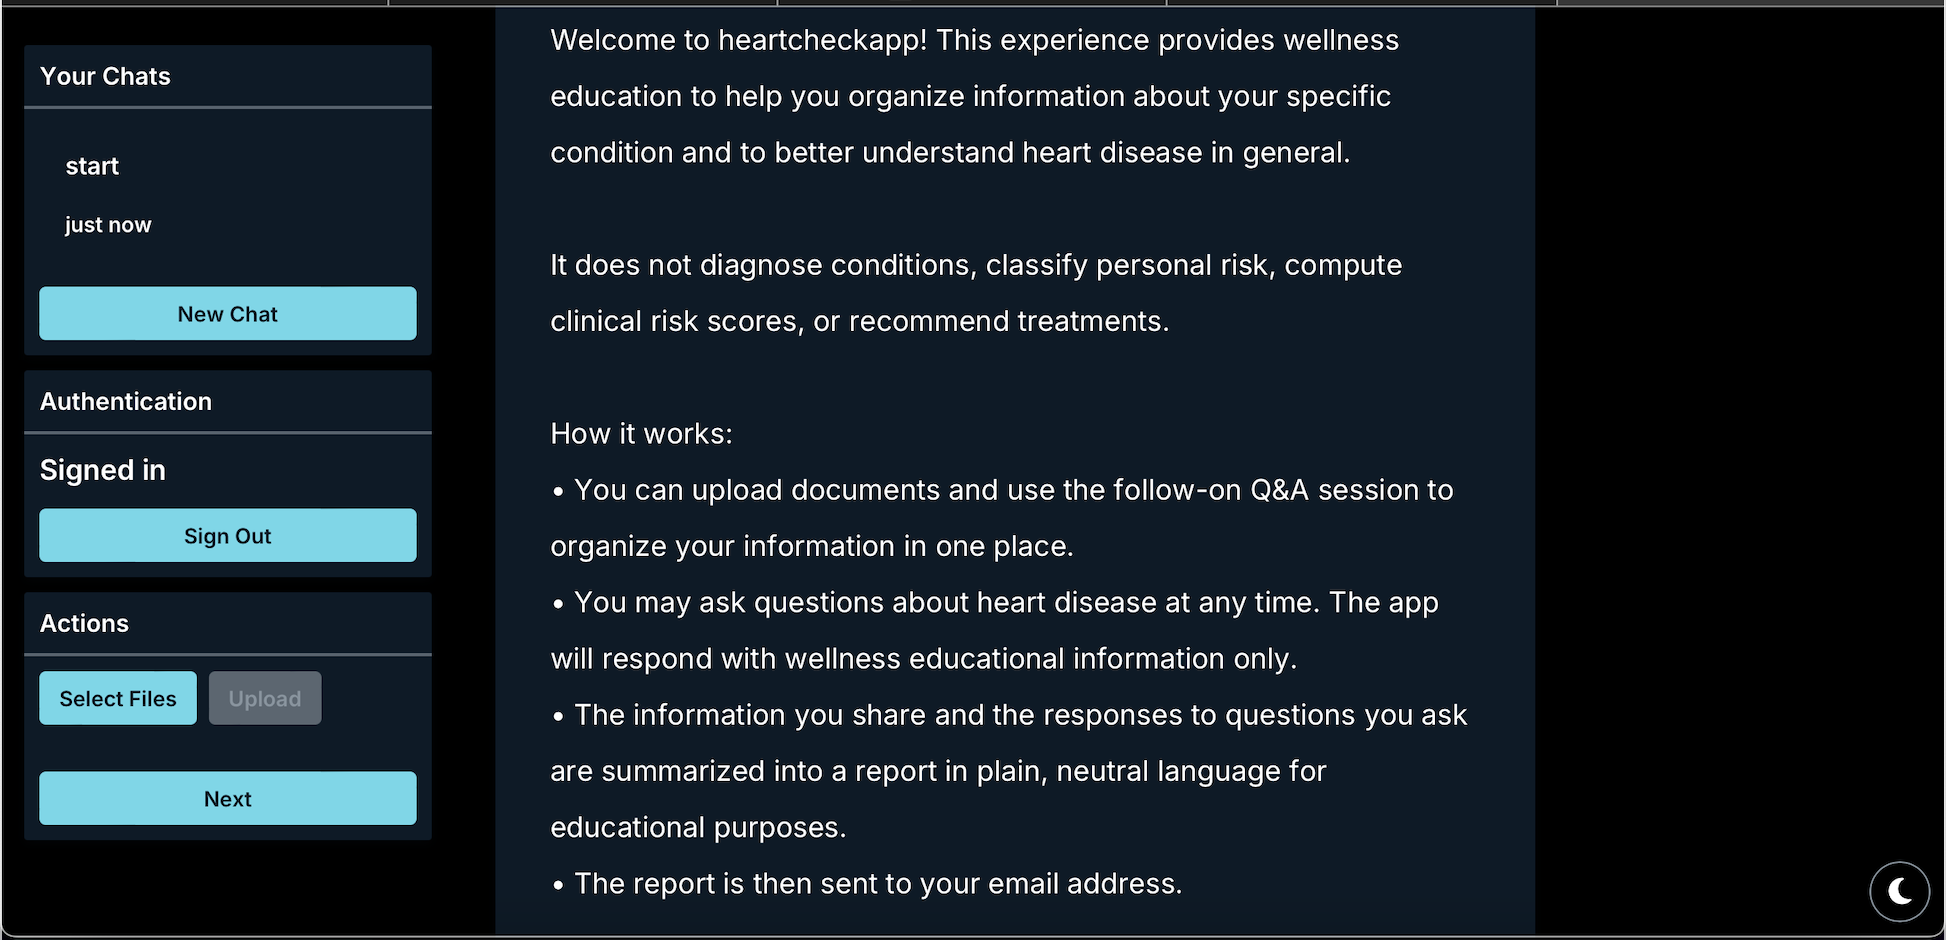Click the 'just now' chat timestamp

click(108, 225)
